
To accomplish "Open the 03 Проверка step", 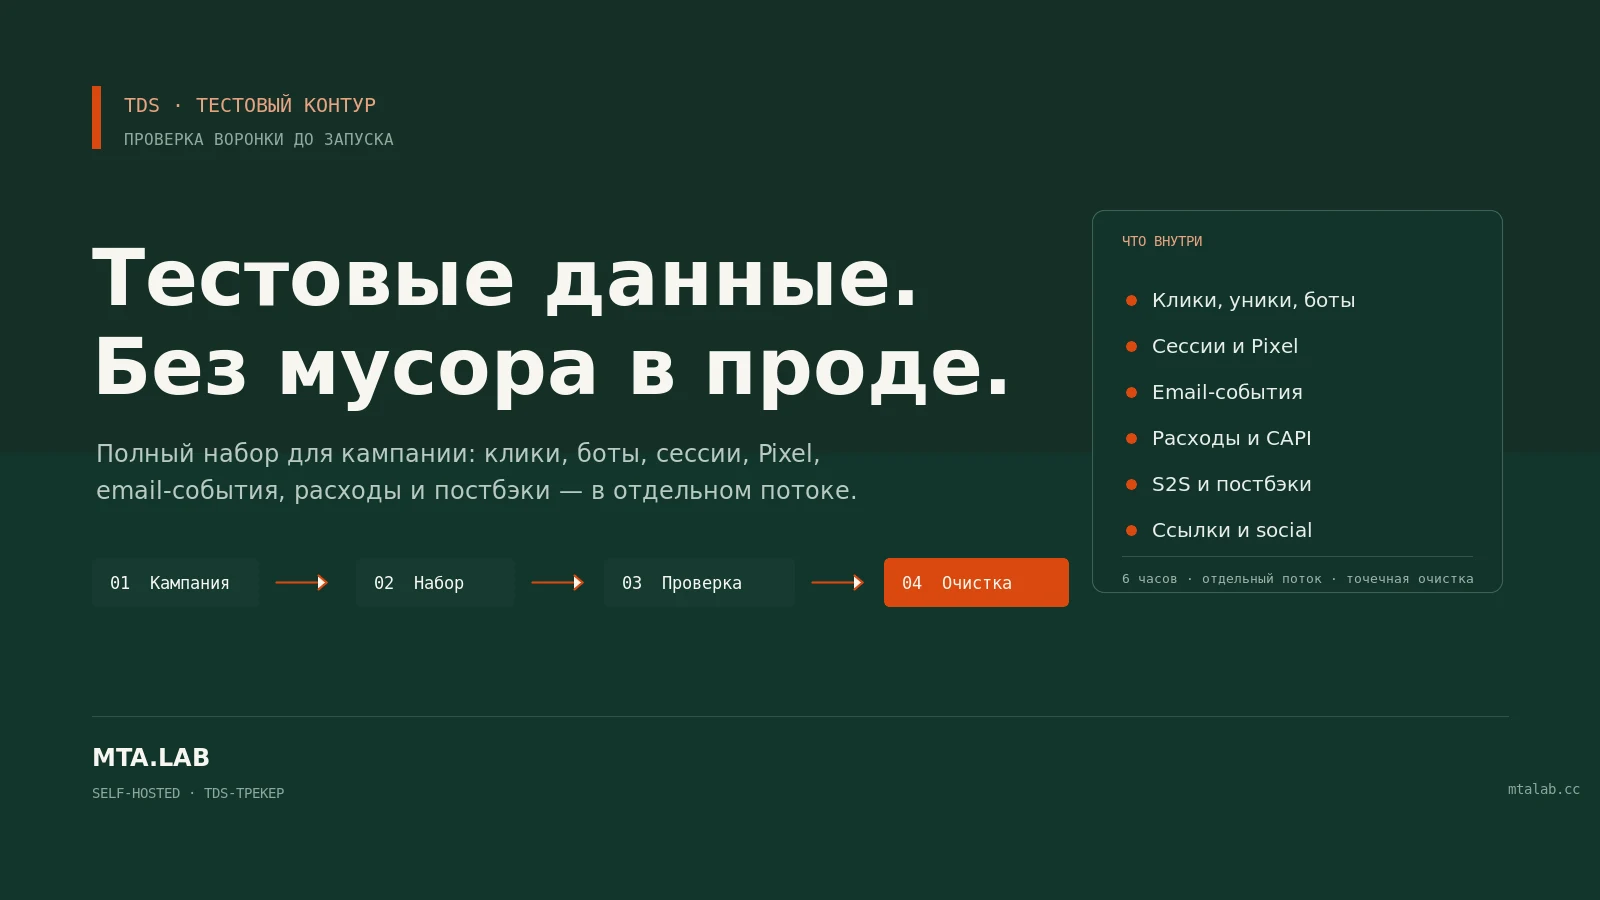I will pos(699,582).
